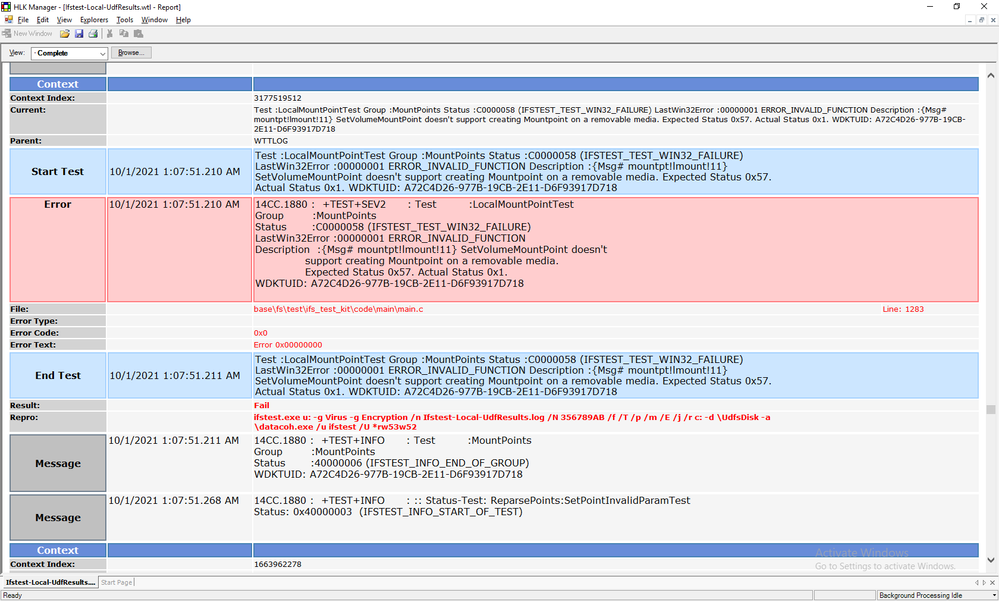The width and height of the screenshot is (999, 601).
Task: Click the Repro: label
Action: click(x=24, y=417)
